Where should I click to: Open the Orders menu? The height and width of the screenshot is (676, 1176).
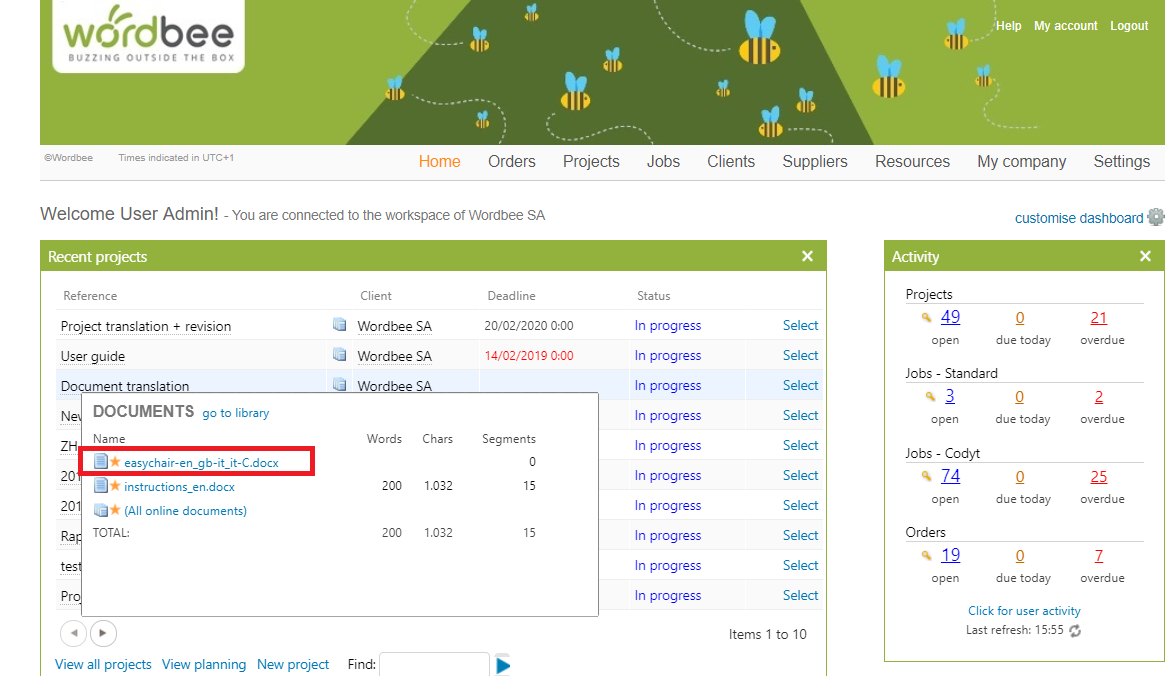[511, 161]
